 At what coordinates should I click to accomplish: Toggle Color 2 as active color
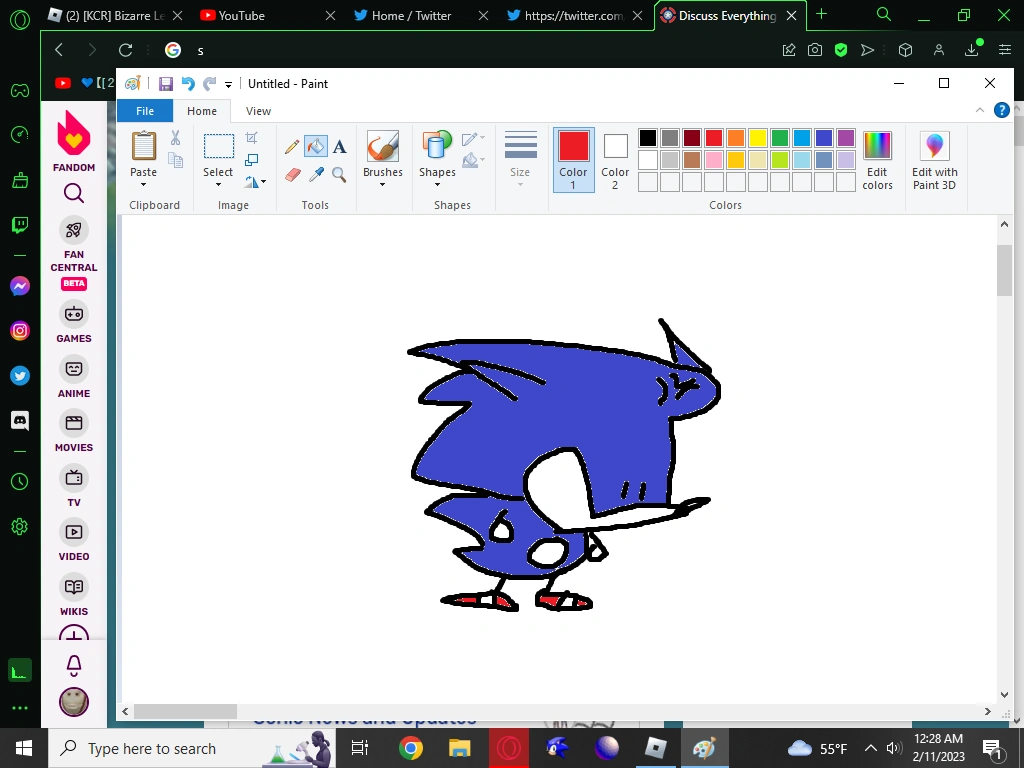(x=615, y=159)
